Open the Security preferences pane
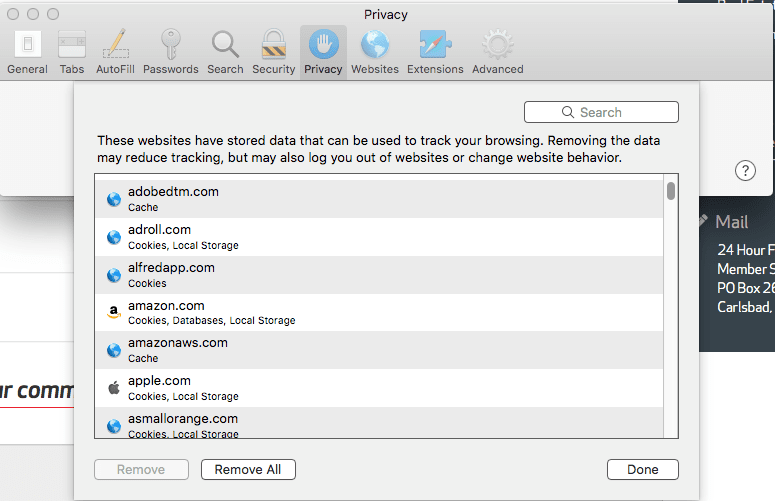The height and width of the screenshot is (501, 775). (273, 52)
